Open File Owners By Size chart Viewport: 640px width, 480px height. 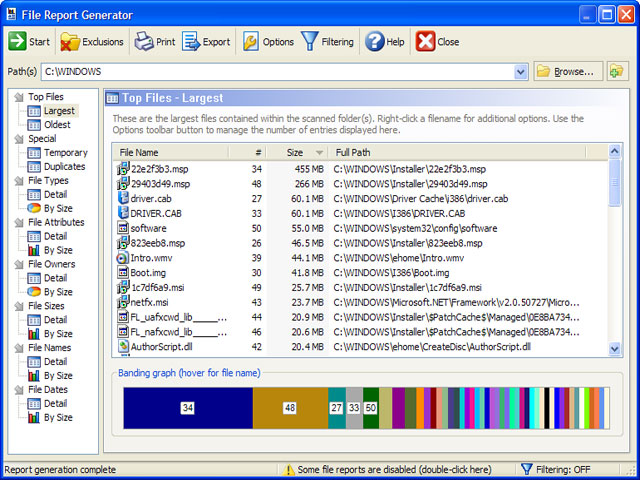[x=58, y=292]
